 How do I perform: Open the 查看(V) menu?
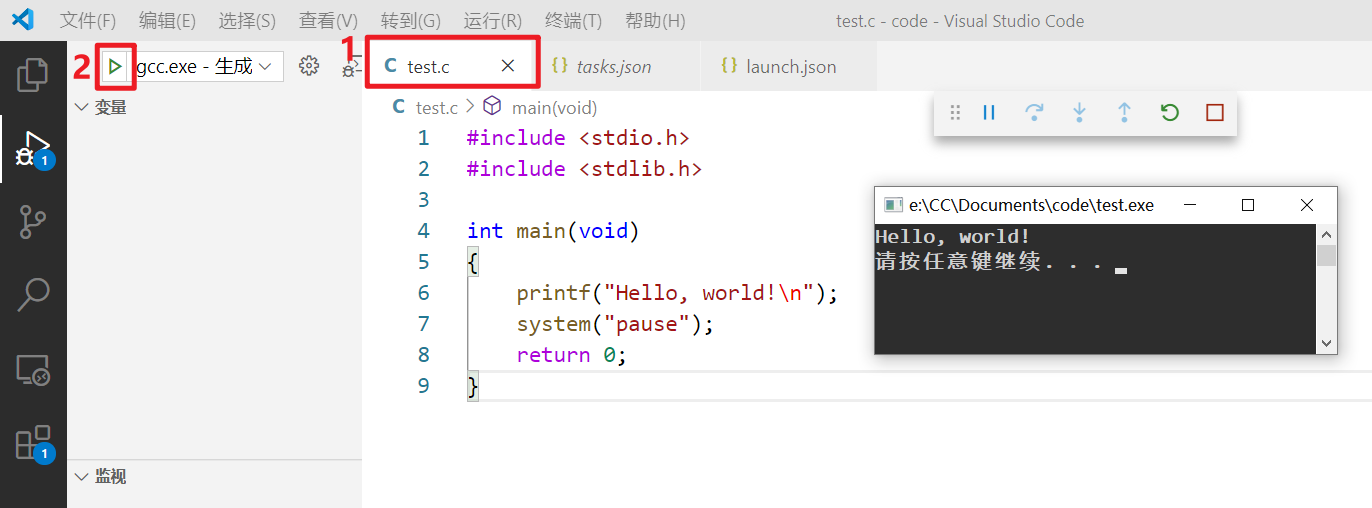click(x=328, y=20)
